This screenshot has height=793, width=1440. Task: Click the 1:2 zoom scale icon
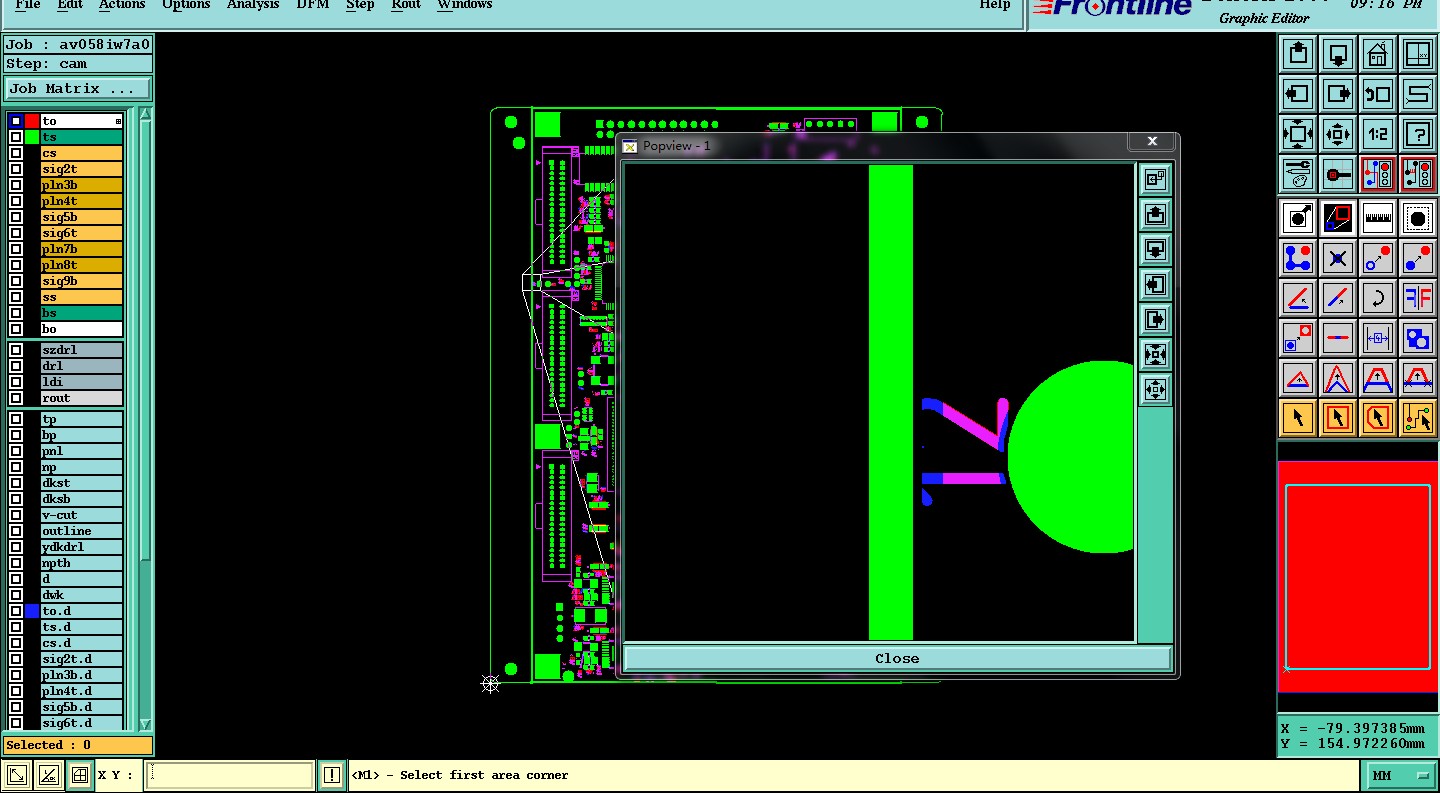pos(1378,133)
